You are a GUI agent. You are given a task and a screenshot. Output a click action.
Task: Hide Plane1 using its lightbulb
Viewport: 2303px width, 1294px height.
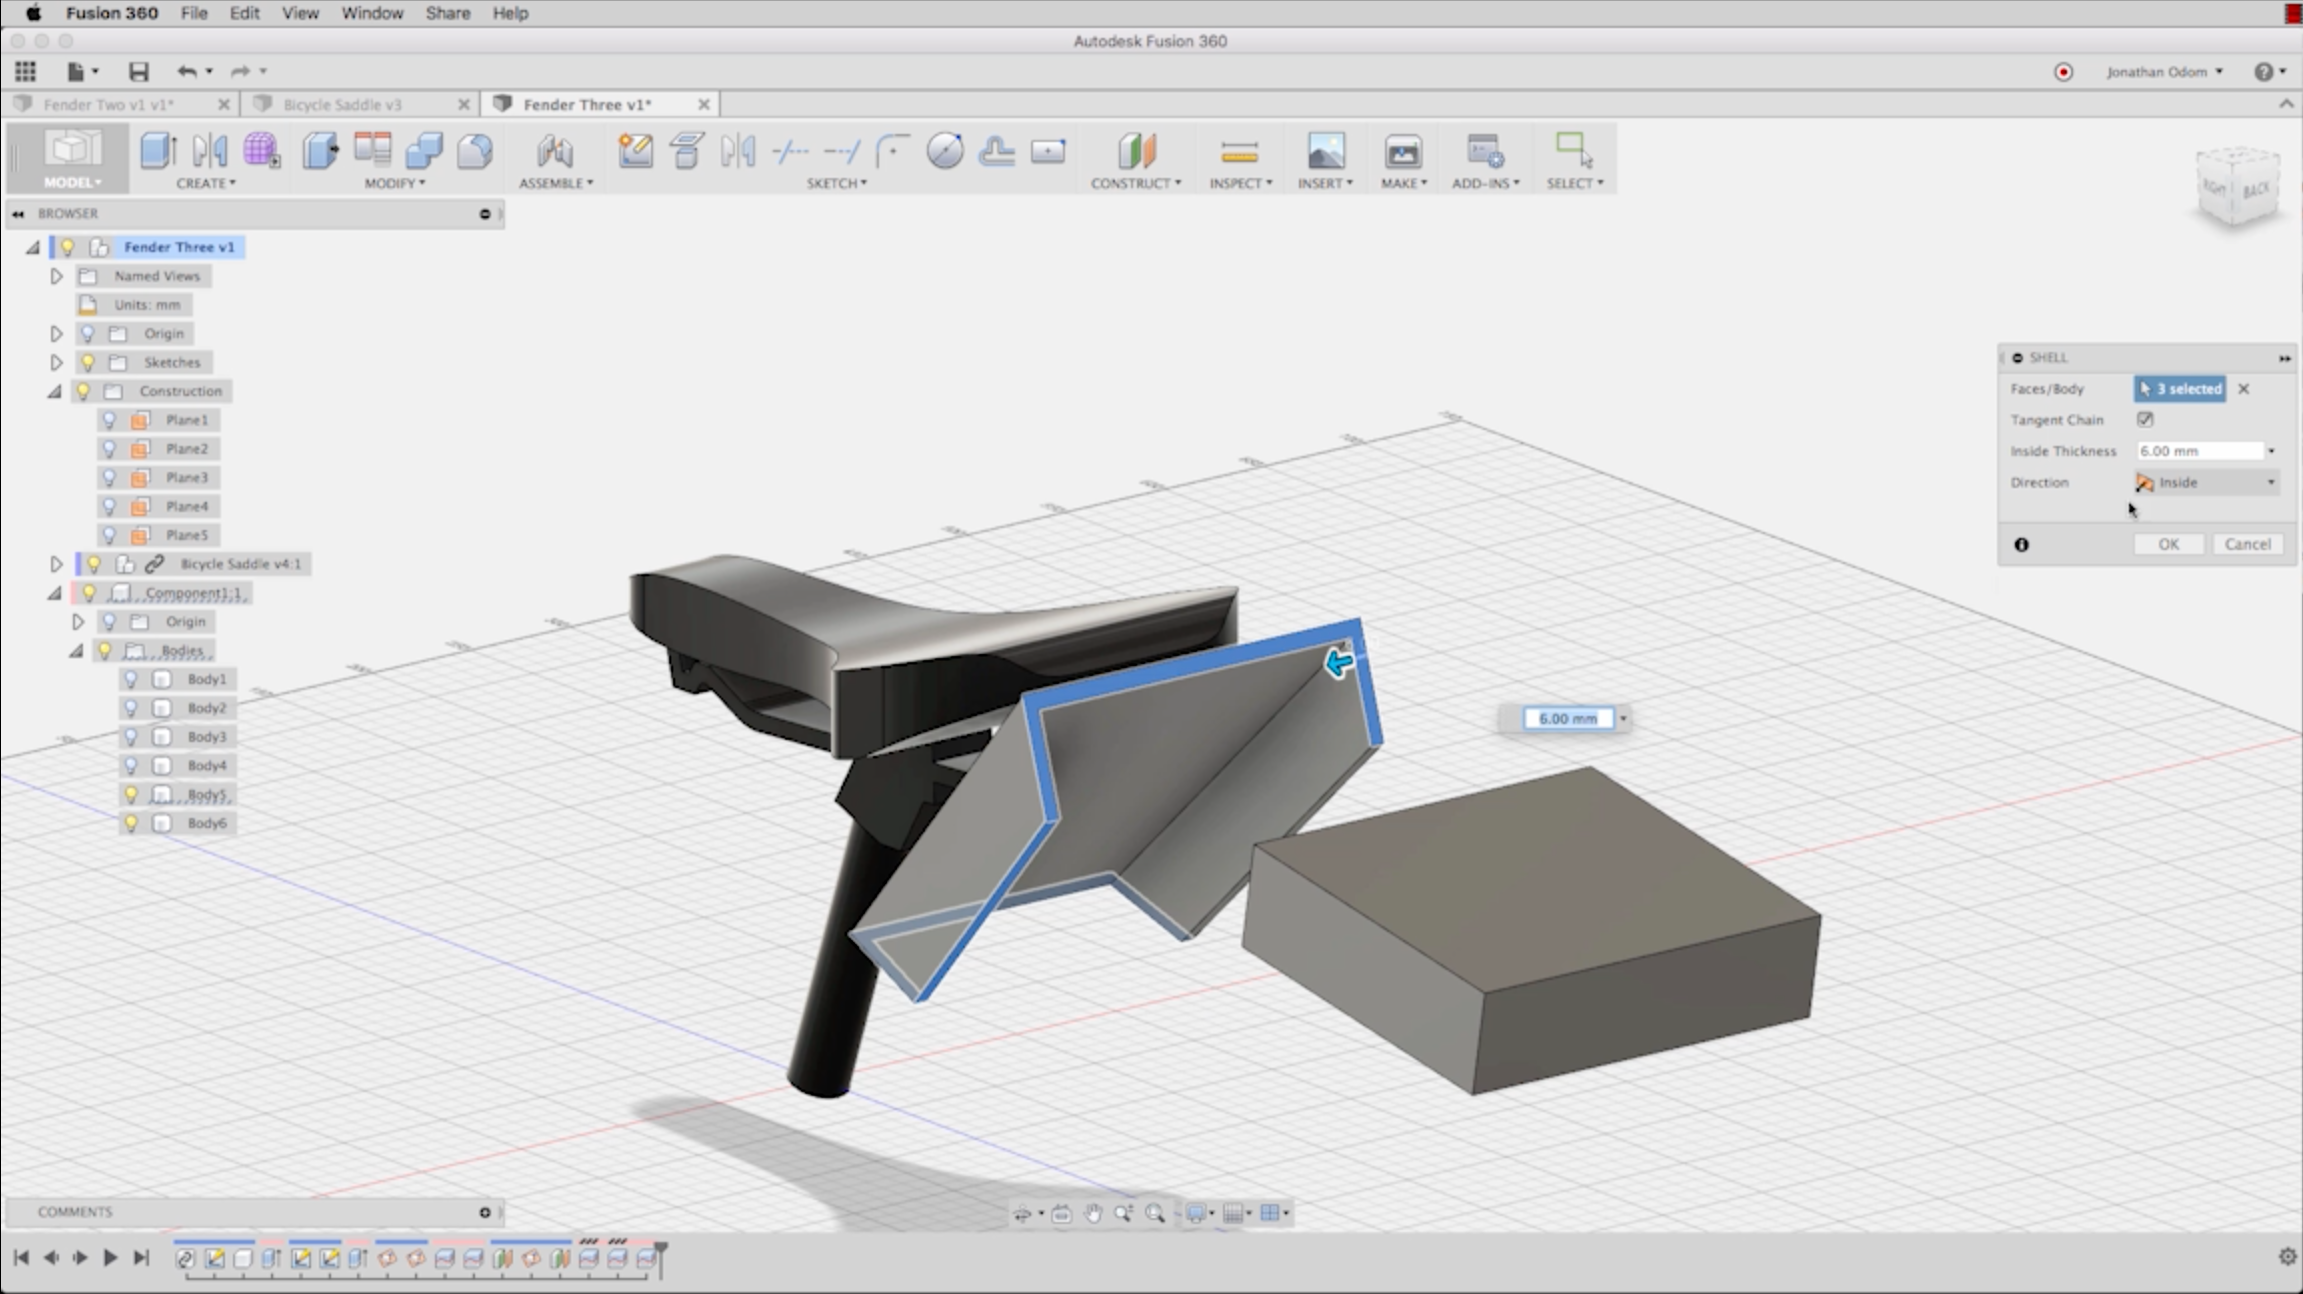110,420
